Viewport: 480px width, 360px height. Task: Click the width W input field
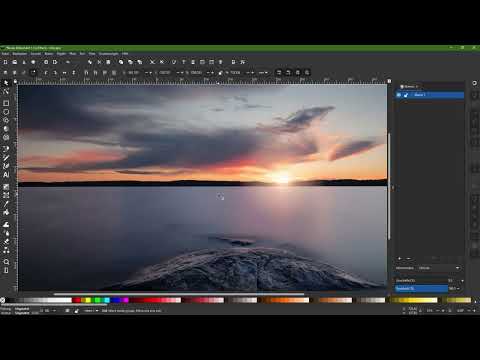pyautogui.click(x=197, y=72)
